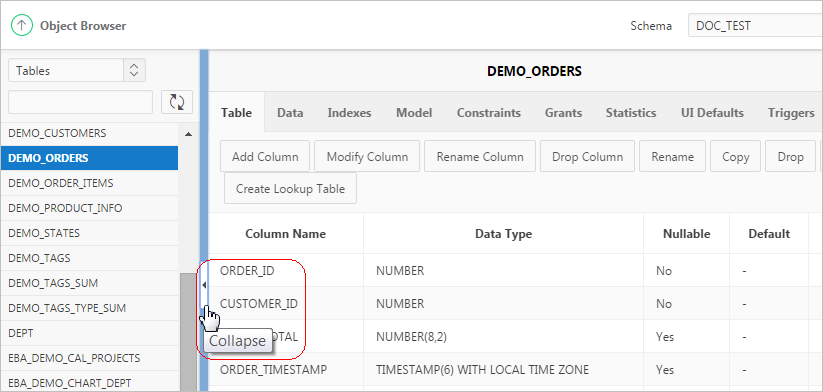Screen dimensions: 823x392
Task: Click the Default column header
Action: click(769, 234)
